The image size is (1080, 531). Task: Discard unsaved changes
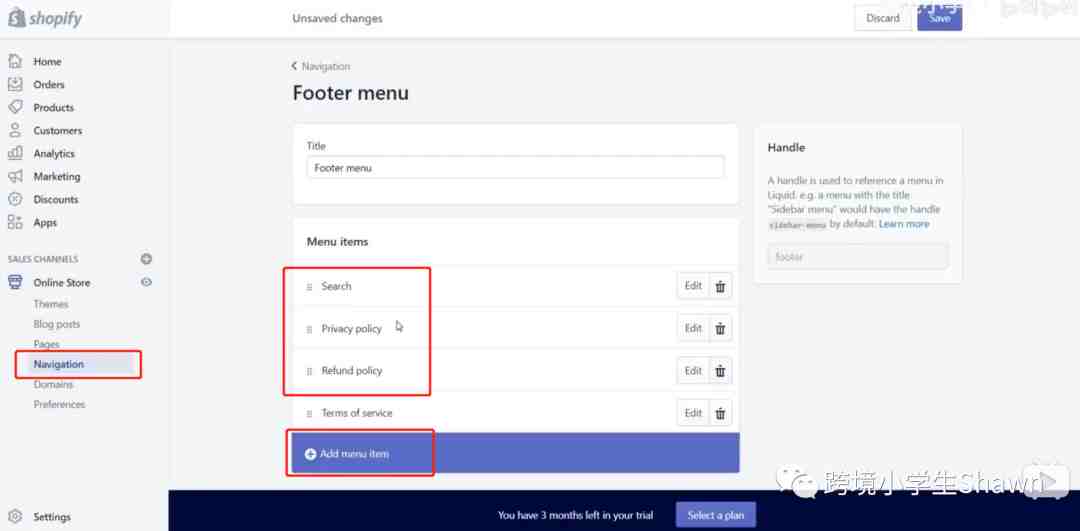(x=882, y=18)
